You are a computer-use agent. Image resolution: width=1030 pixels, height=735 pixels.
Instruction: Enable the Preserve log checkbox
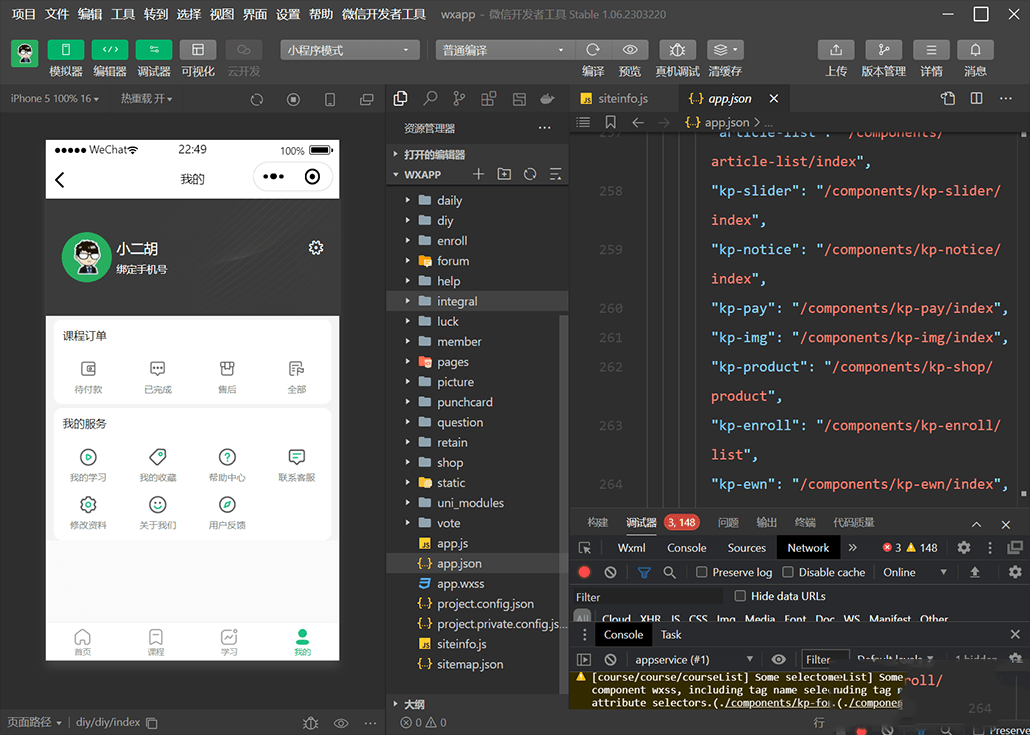pos(702,572)
